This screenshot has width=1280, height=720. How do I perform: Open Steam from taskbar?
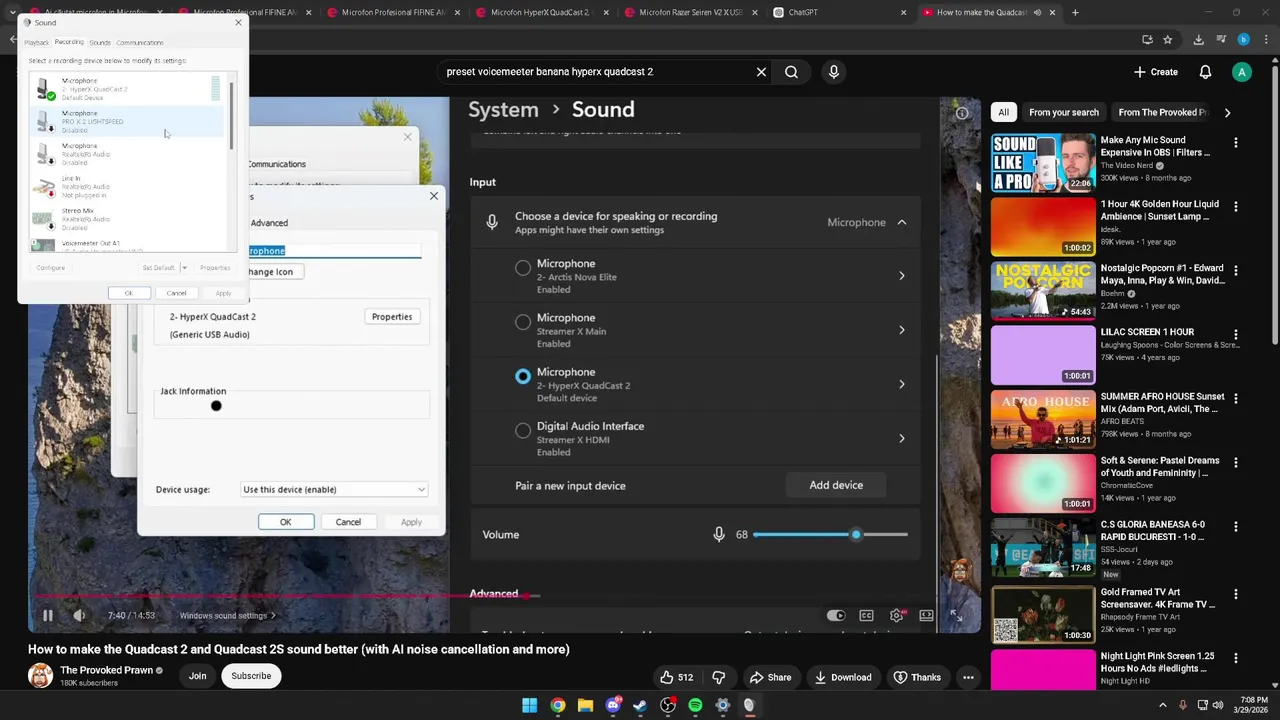tap(640, 705)
